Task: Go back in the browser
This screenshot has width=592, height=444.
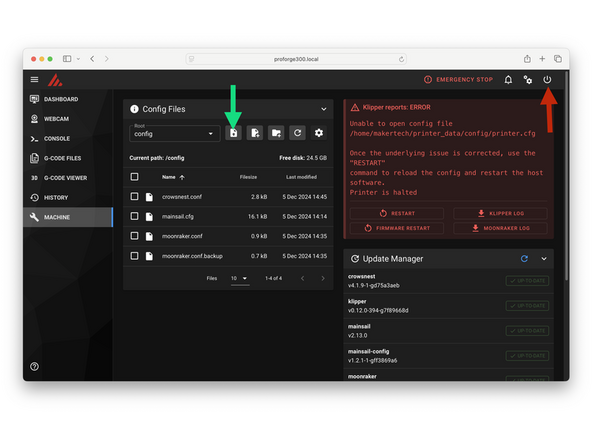Action: 92,59
